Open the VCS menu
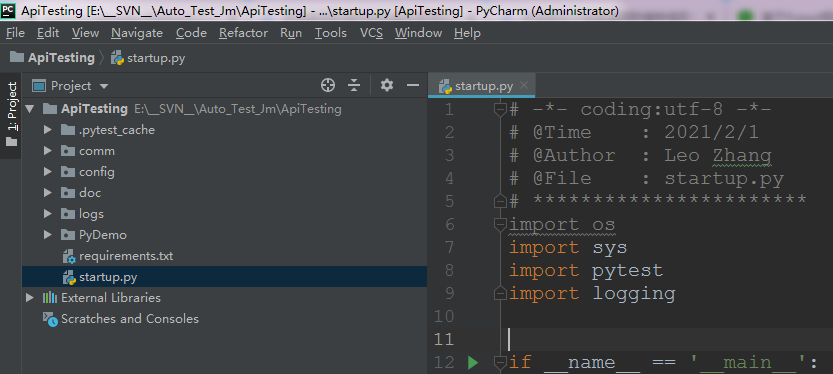Viewport: 833px width, 374px height. [x=371, y=33]
